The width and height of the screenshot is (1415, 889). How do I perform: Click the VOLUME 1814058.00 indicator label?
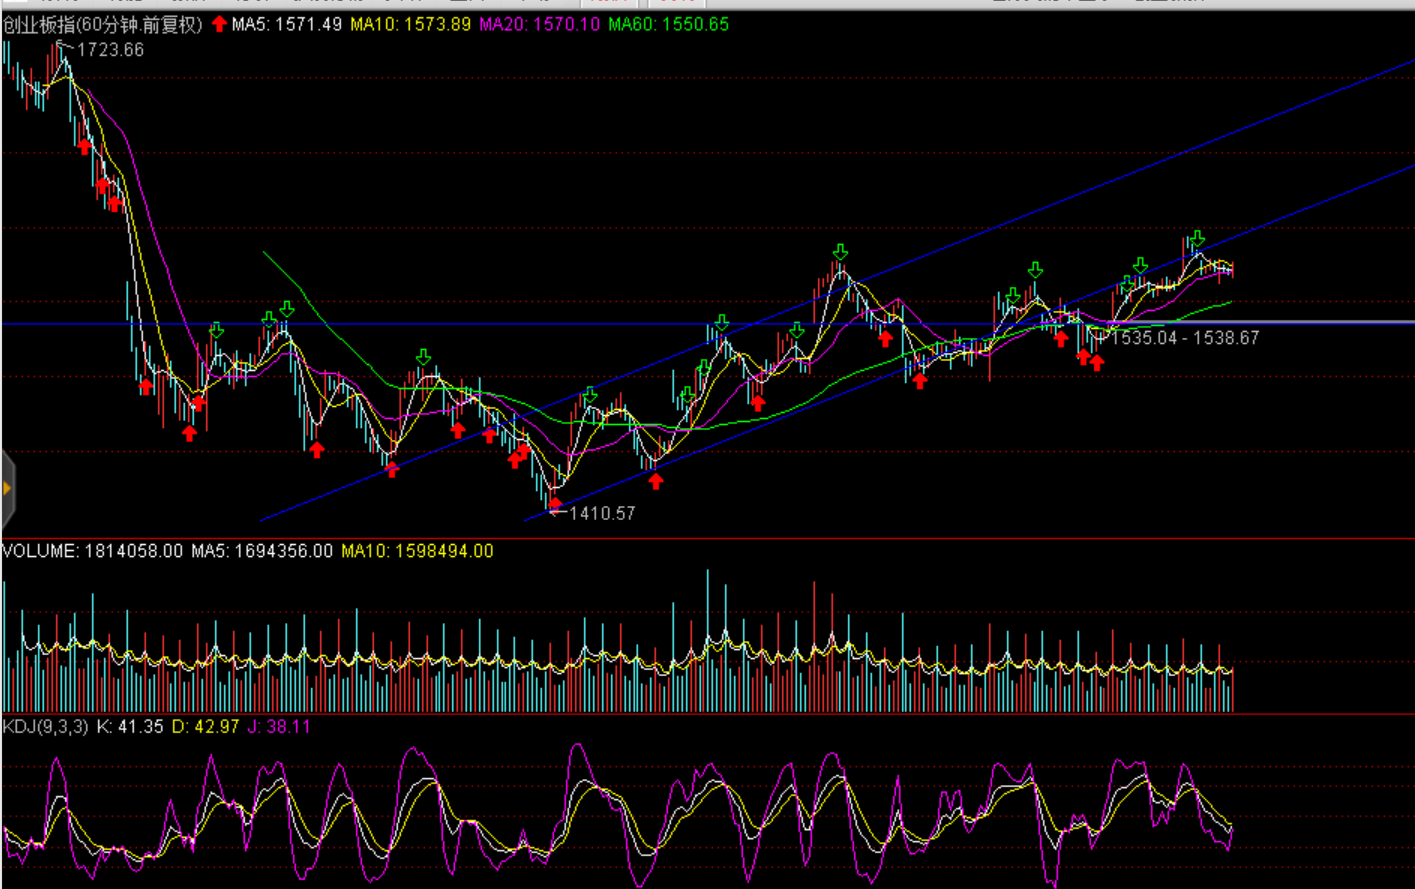pyautogui.click(x=93, y=551)
